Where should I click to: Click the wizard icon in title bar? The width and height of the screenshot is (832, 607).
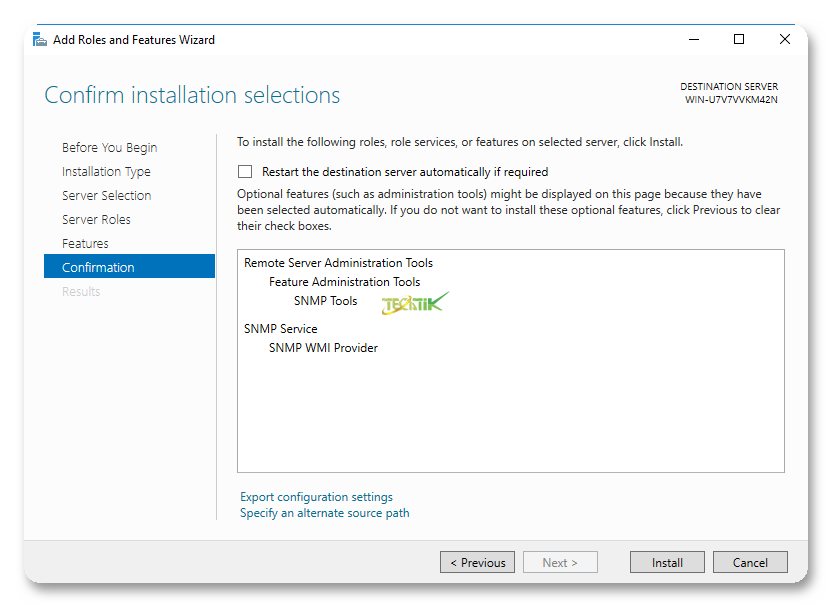click(x=39, y=40)
